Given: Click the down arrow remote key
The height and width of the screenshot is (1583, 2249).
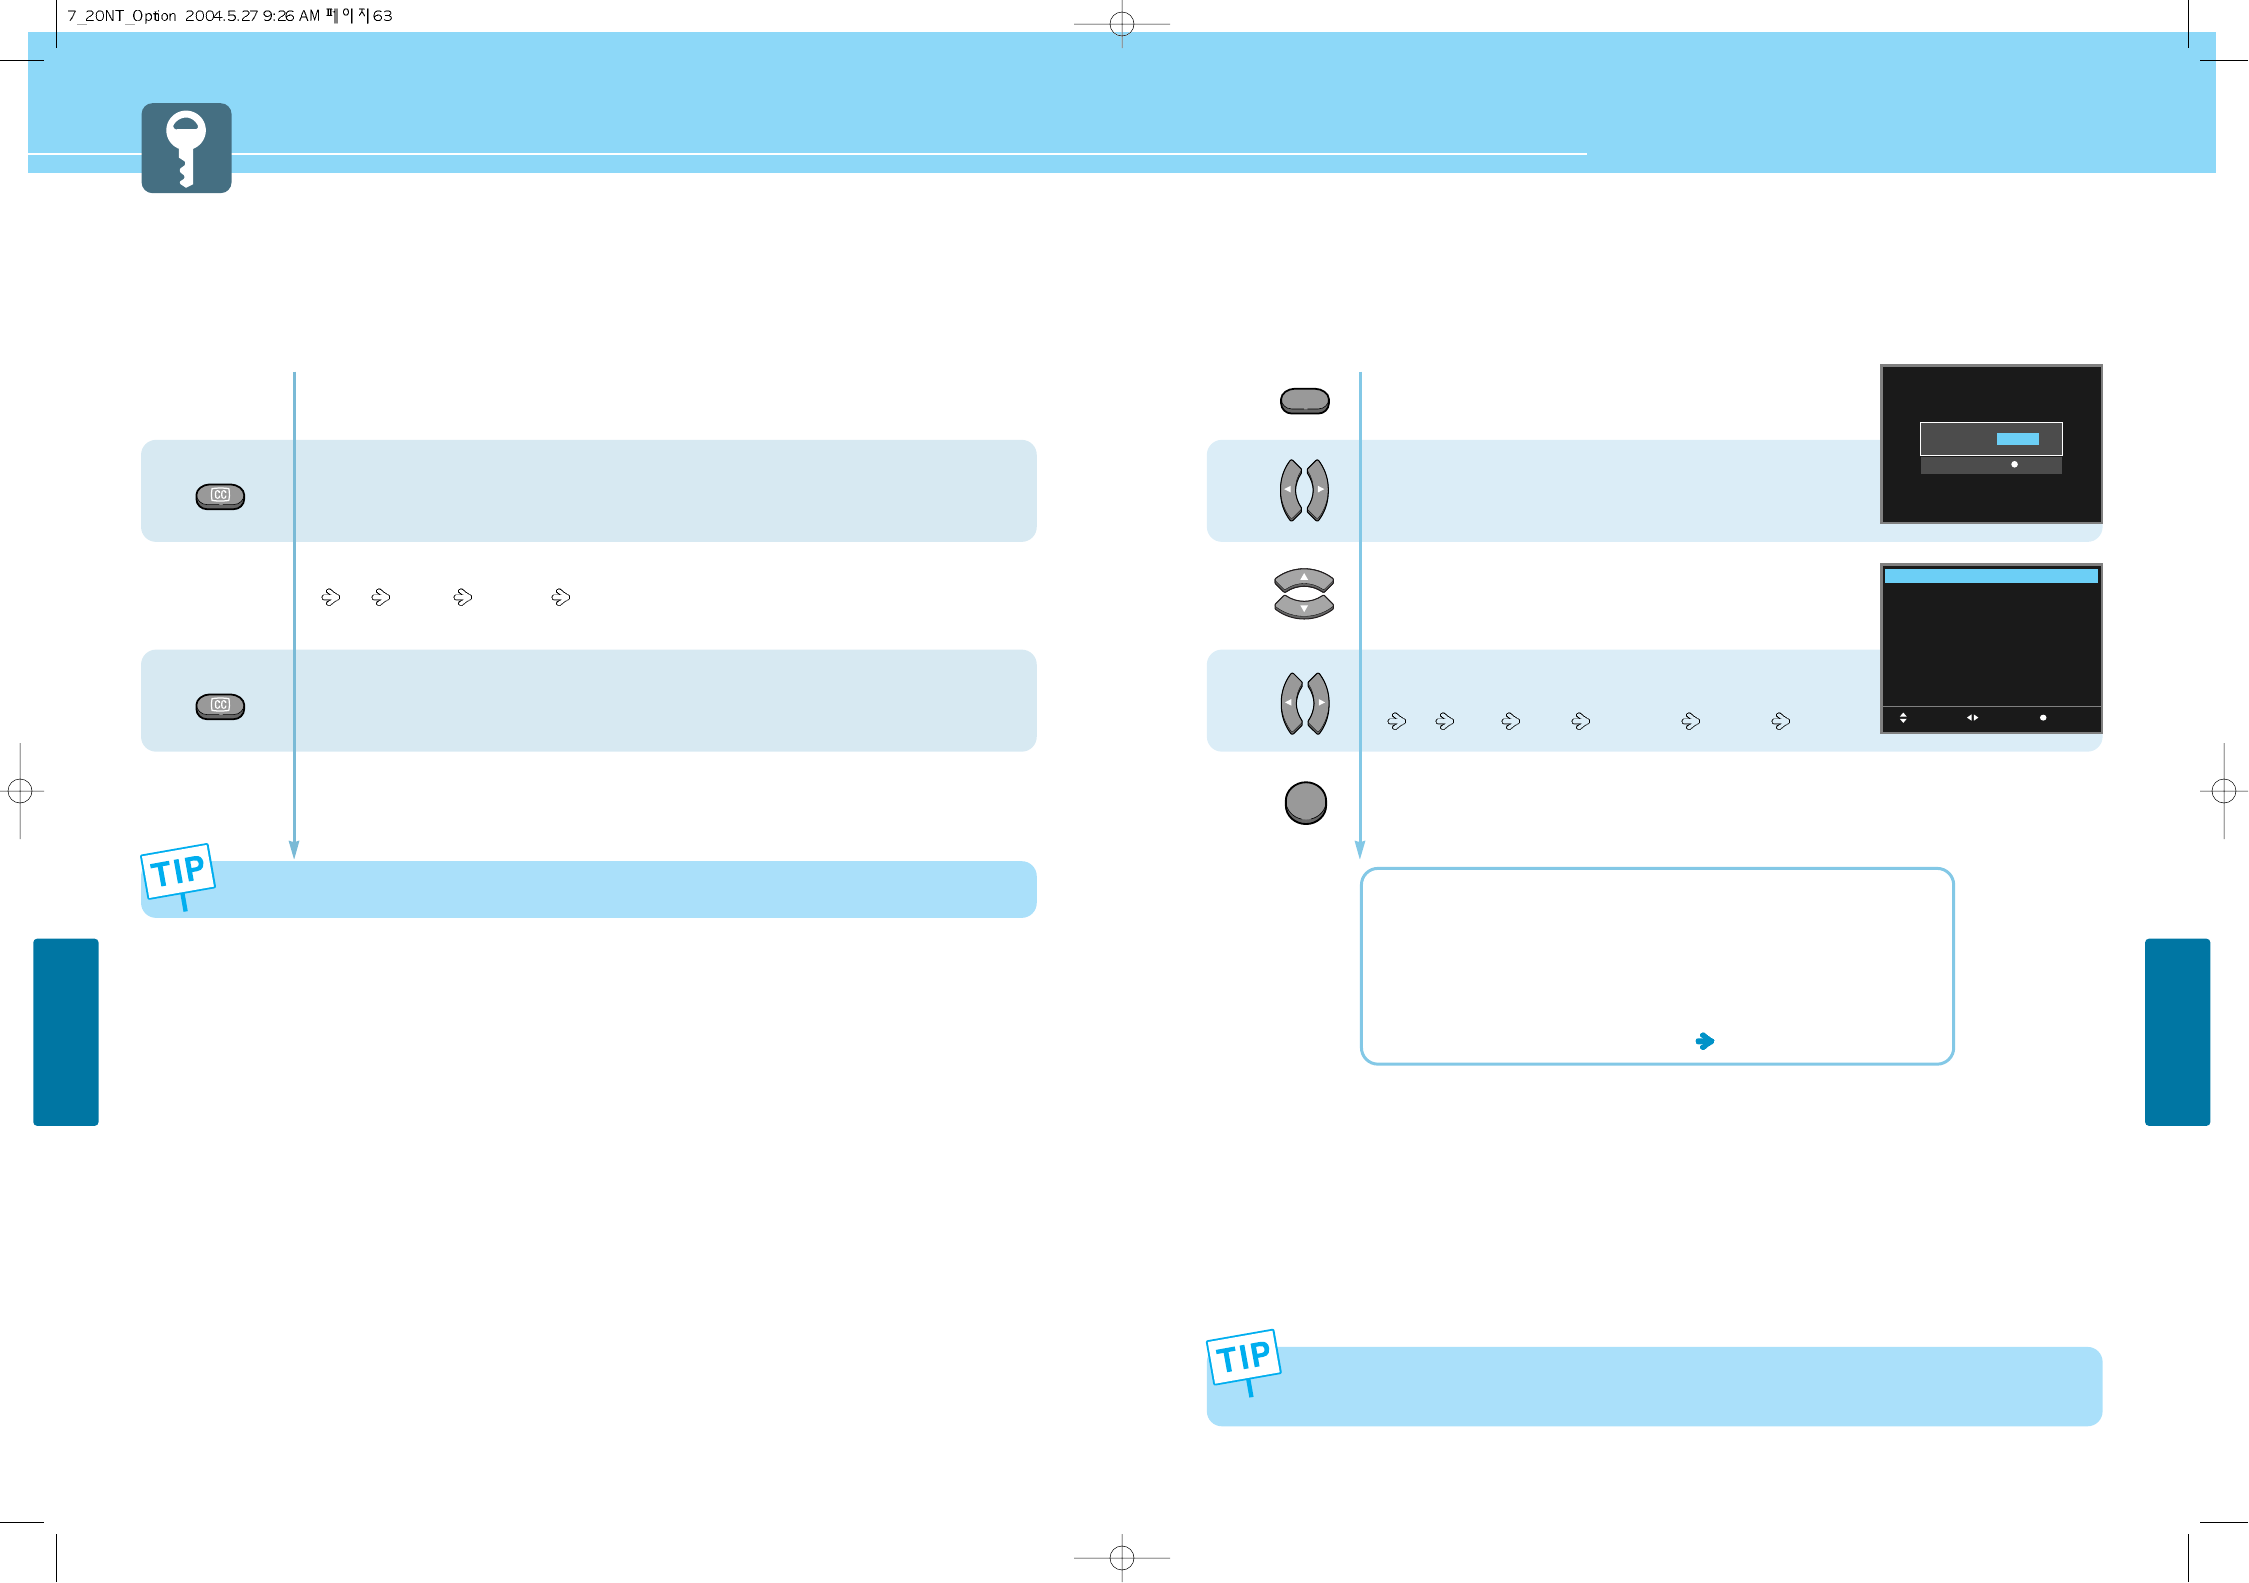Looking at the screenshot, I should (x=1304, y=607).
